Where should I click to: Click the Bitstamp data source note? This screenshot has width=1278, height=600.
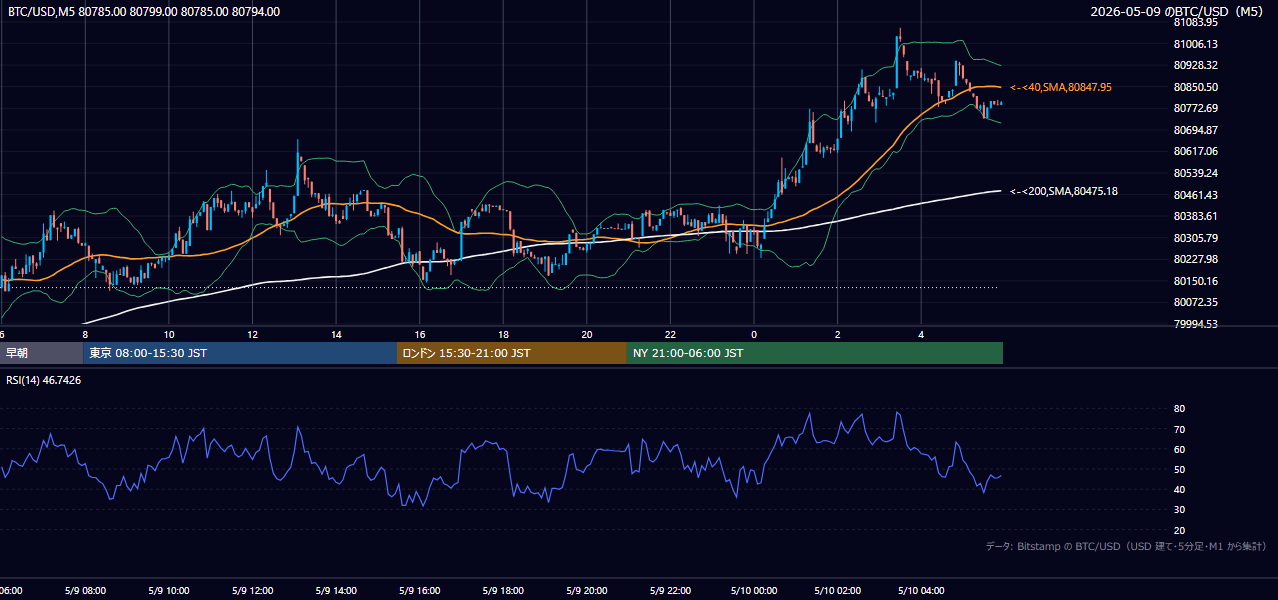(x=1126, y=546)
